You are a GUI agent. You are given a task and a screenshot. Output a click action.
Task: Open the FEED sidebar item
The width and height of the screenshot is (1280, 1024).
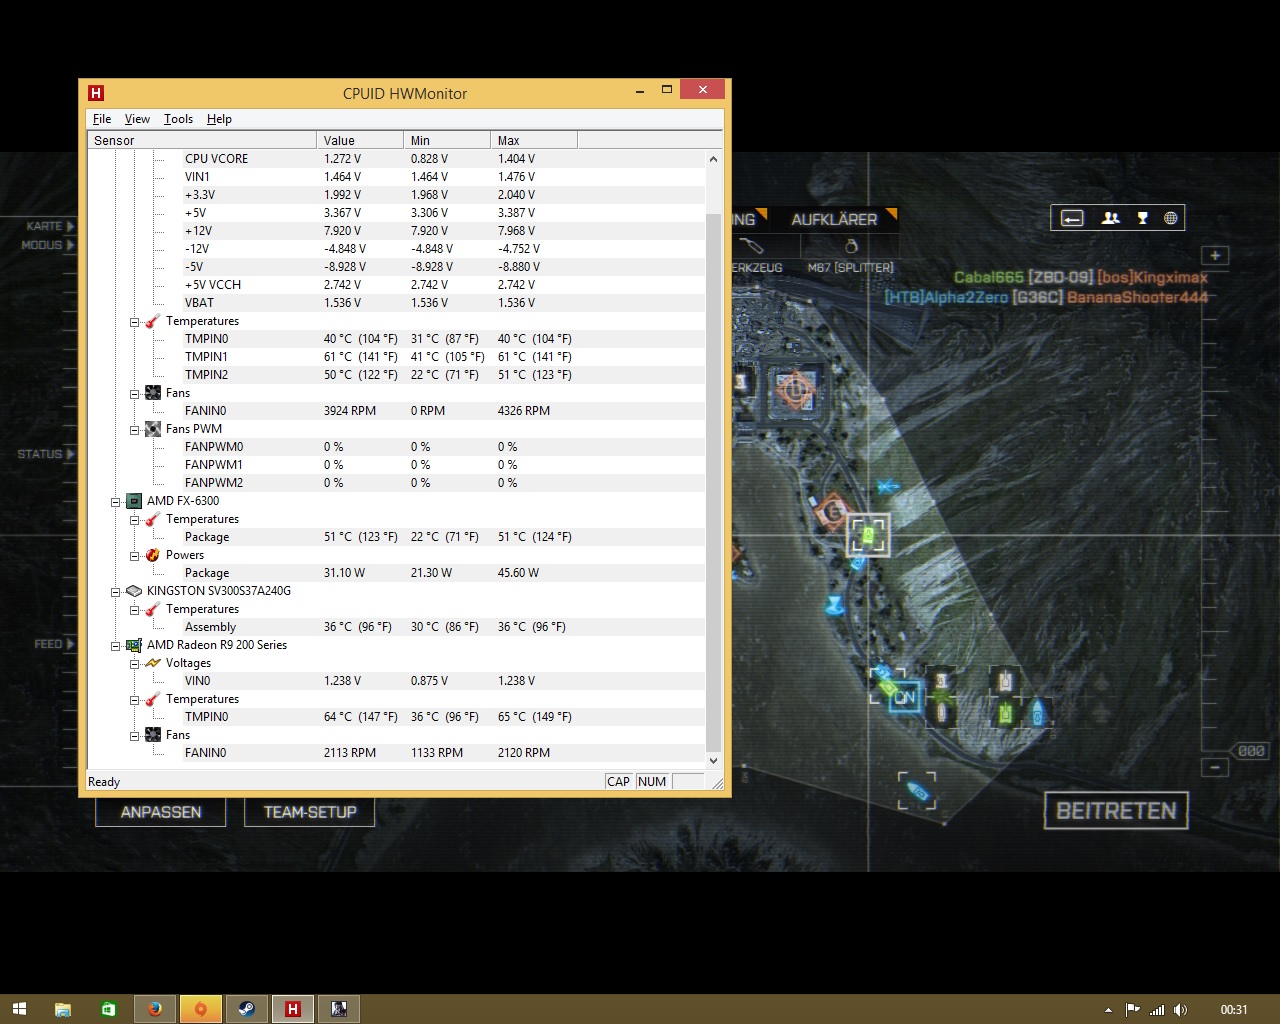pyautogui.click(x=54, y=644)
